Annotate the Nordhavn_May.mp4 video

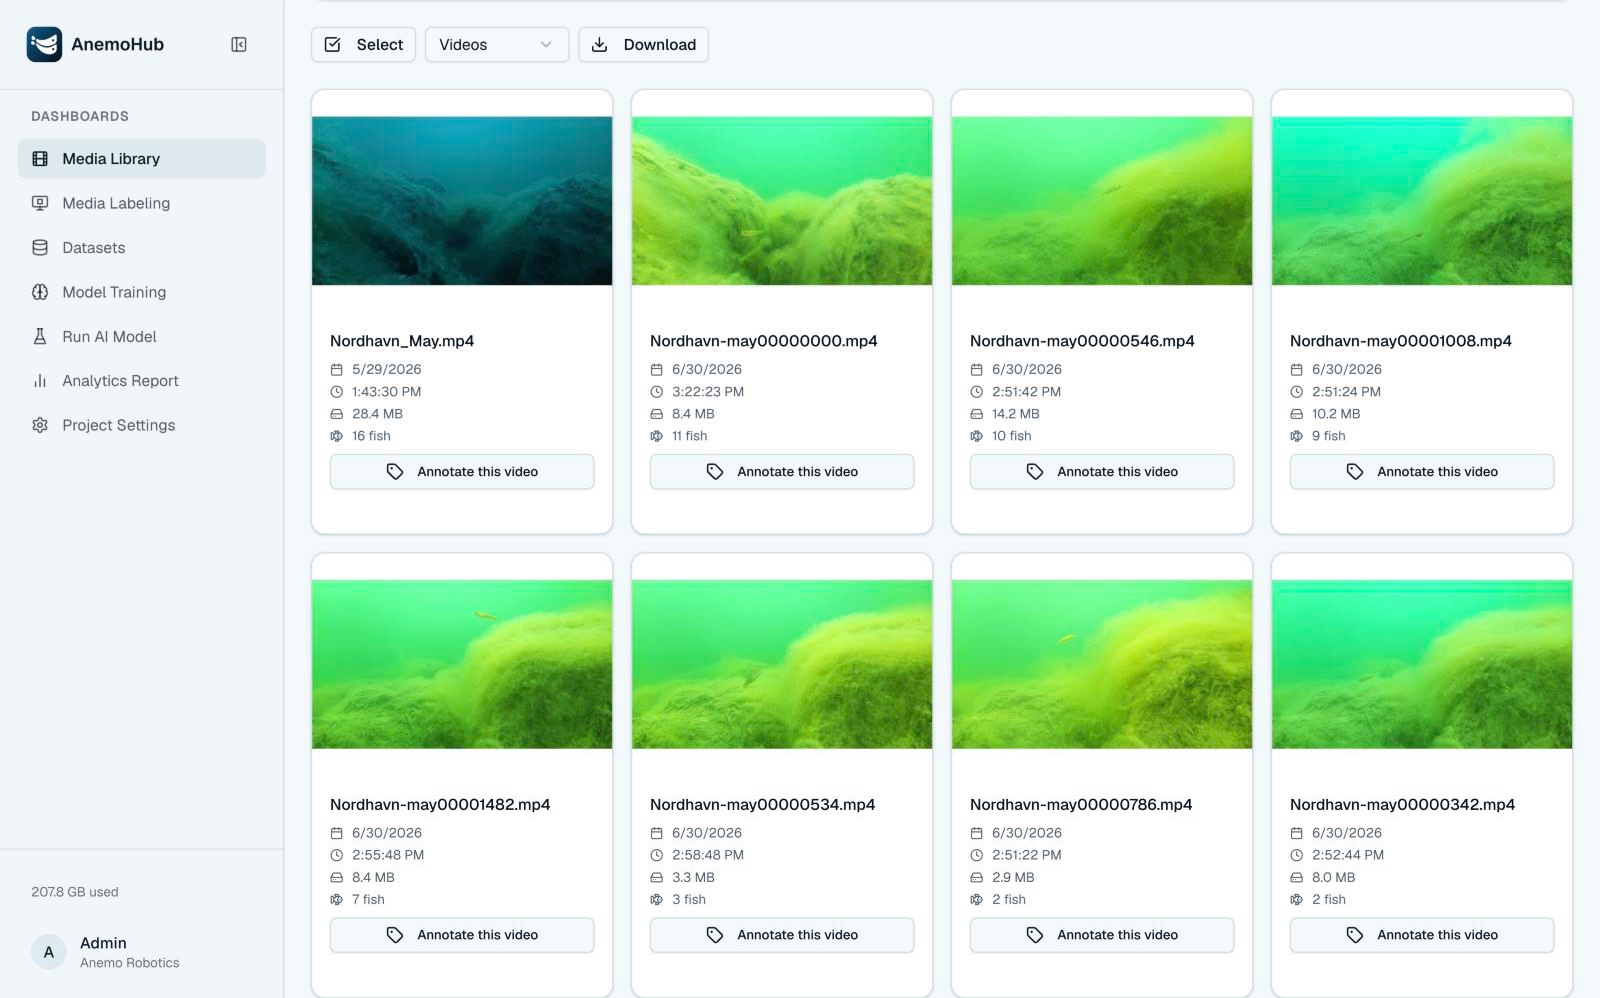tap(462, 472)
